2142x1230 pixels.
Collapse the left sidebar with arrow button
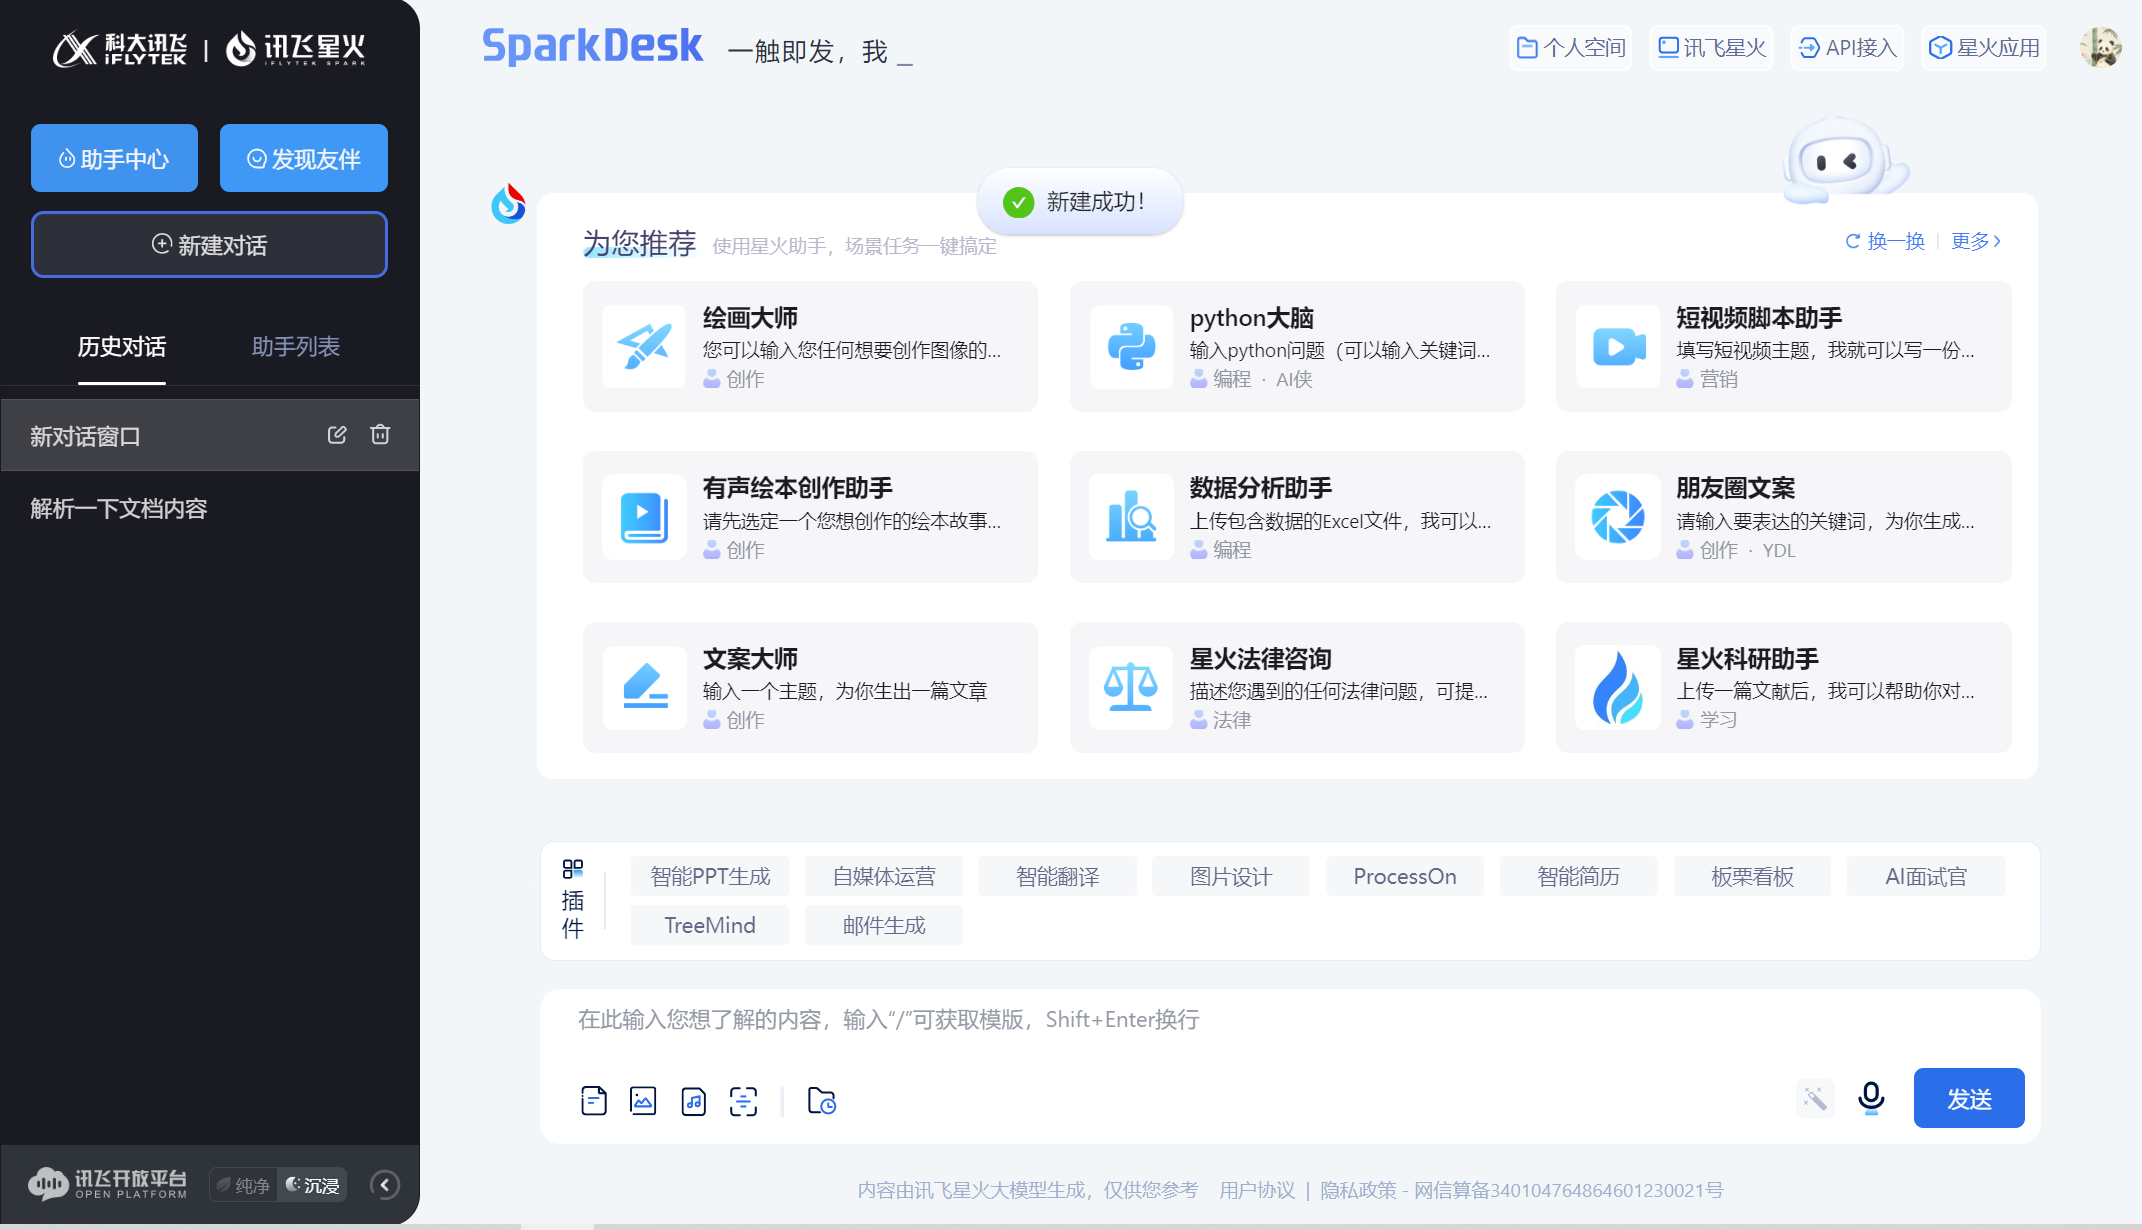[x=385, y=1185]
